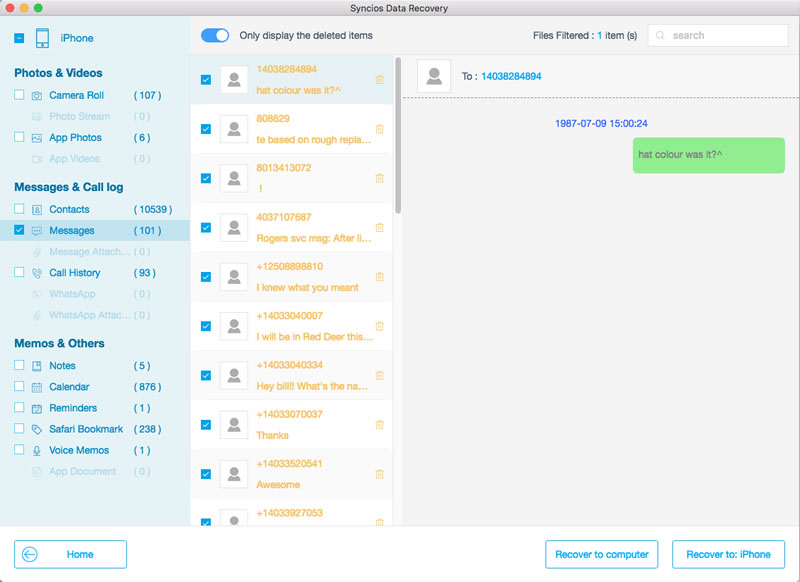Screen dimensions: 800x582
Task: Check the Call History checkbox
Action: [x=19, y=272]
